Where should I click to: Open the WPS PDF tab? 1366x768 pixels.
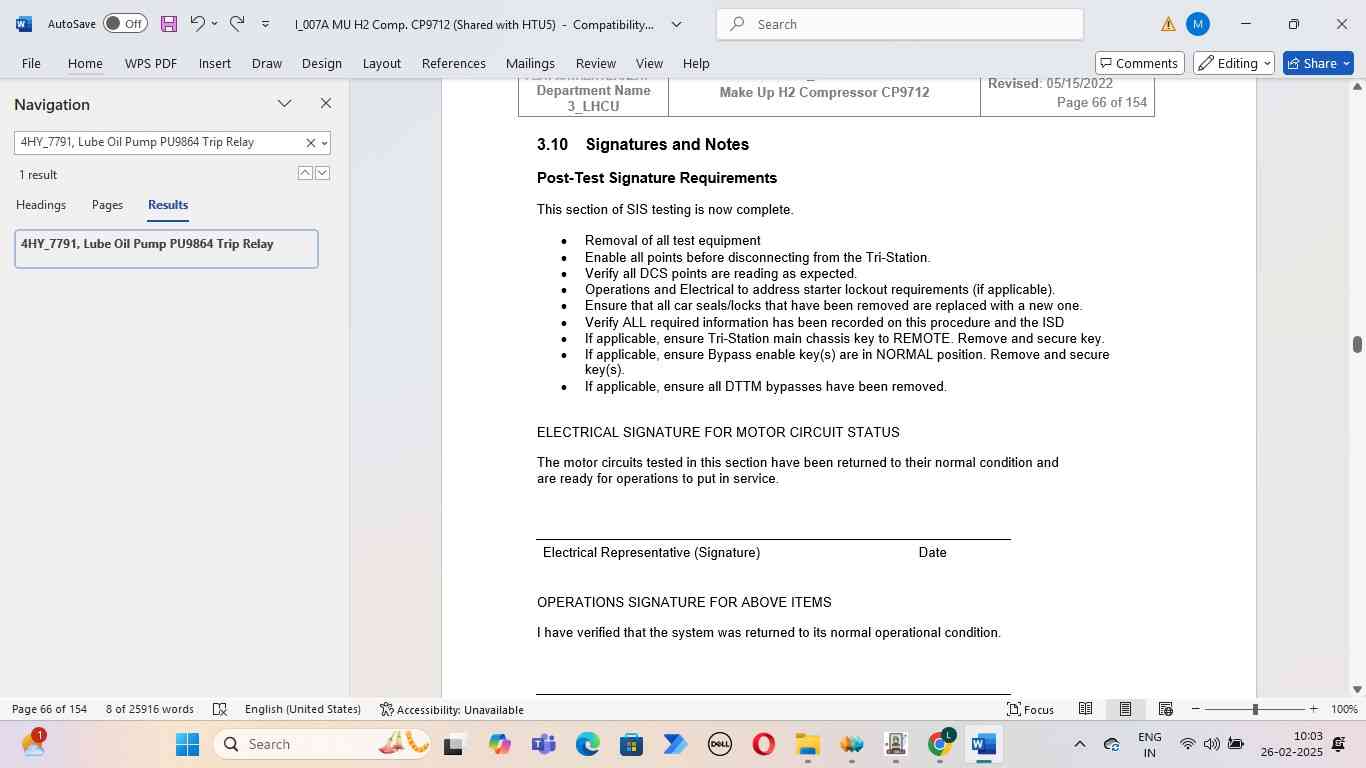point(151,63)
